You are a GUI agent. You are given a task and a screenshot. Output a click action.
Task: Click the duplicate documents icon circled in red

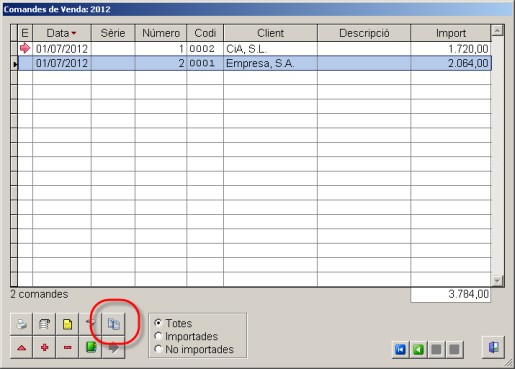114,324
